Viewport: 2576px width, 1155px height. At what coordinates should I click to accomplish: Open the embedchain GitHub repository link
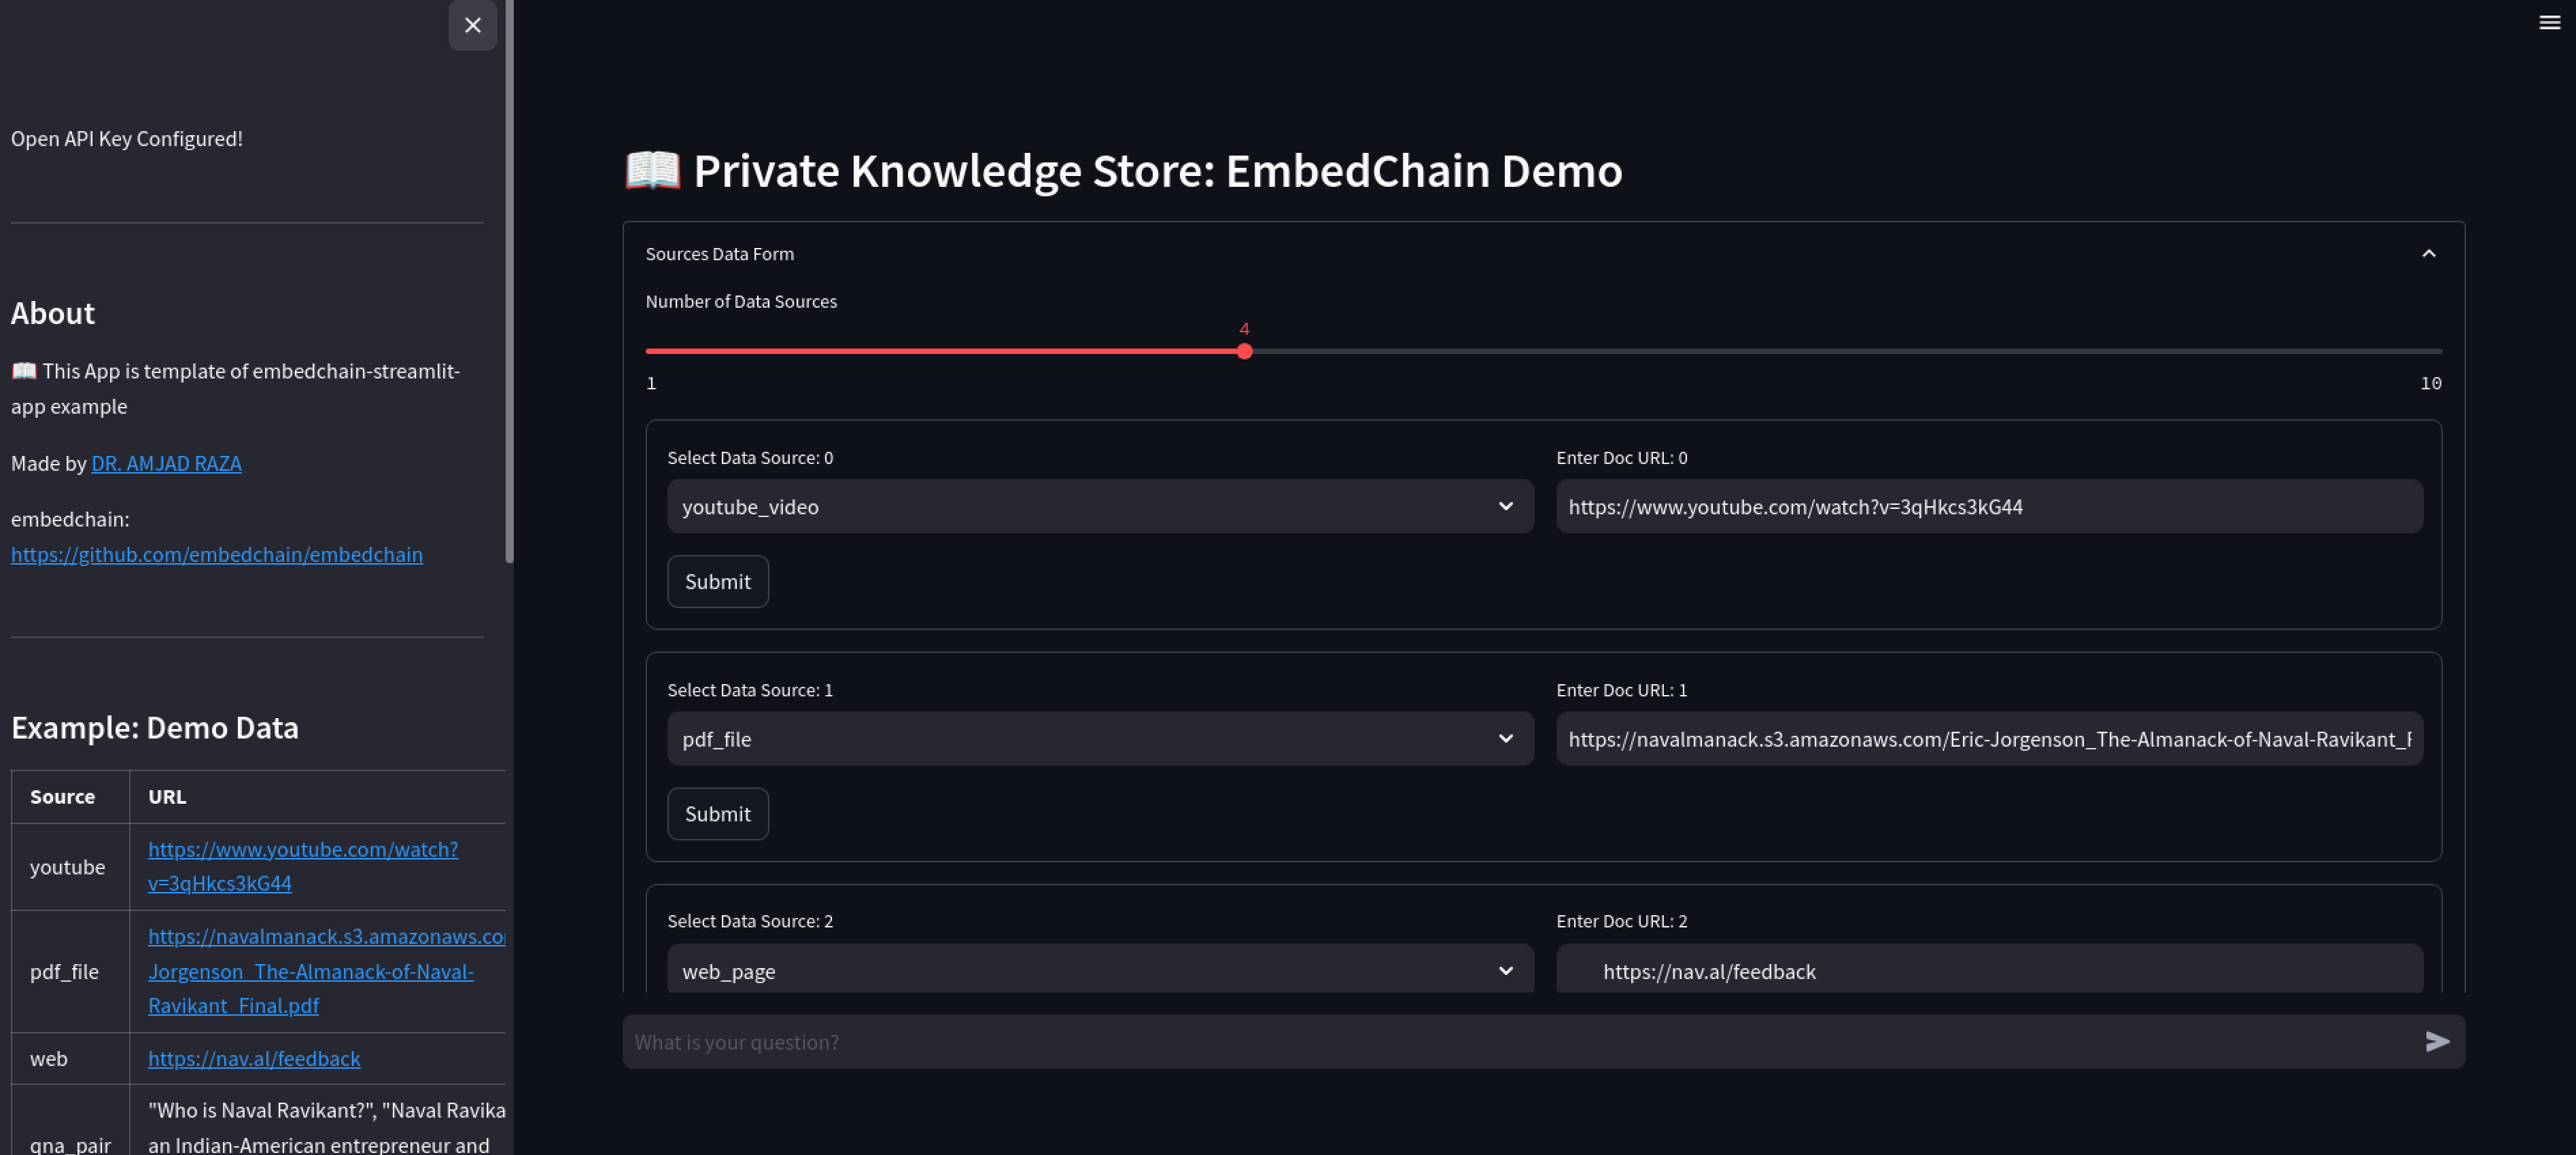tap(216, 554)
